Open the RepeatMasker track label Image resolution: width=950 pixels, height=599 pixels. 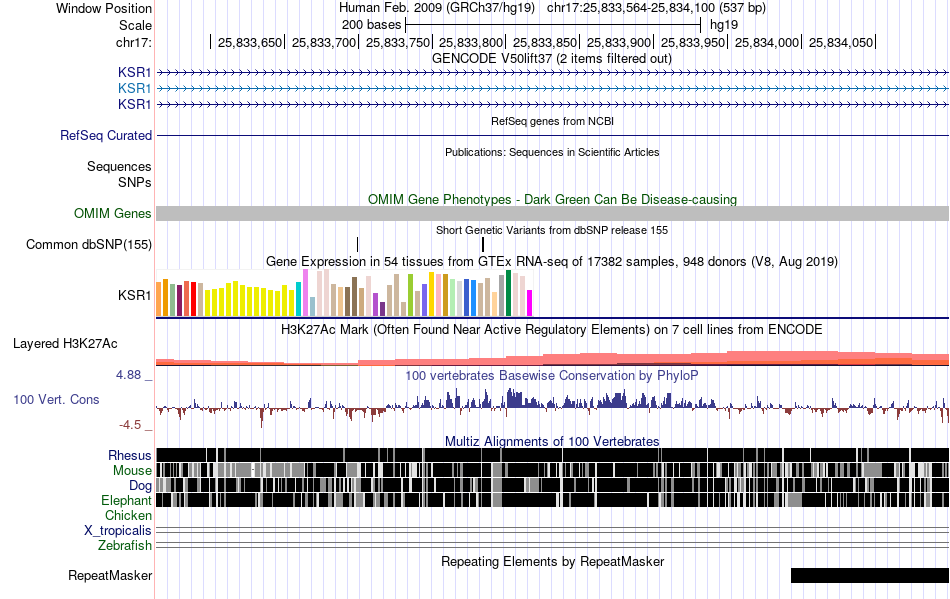pos(110,576)
